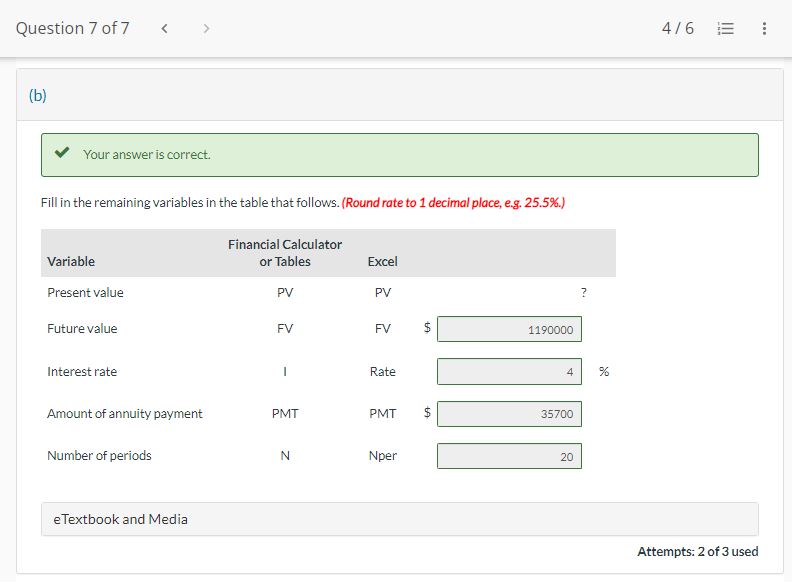Expand the eTextbook and Media section
Screen dimensions: 792x582
(400, 519)
